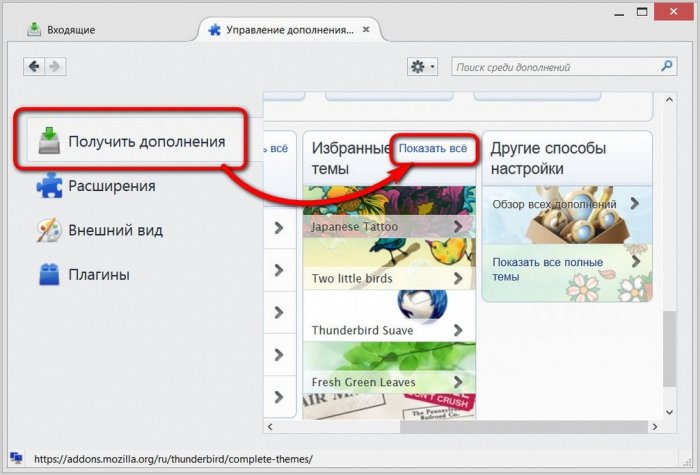Click Показать всё link for themes
Screen dimensions: 700x475
432,149
